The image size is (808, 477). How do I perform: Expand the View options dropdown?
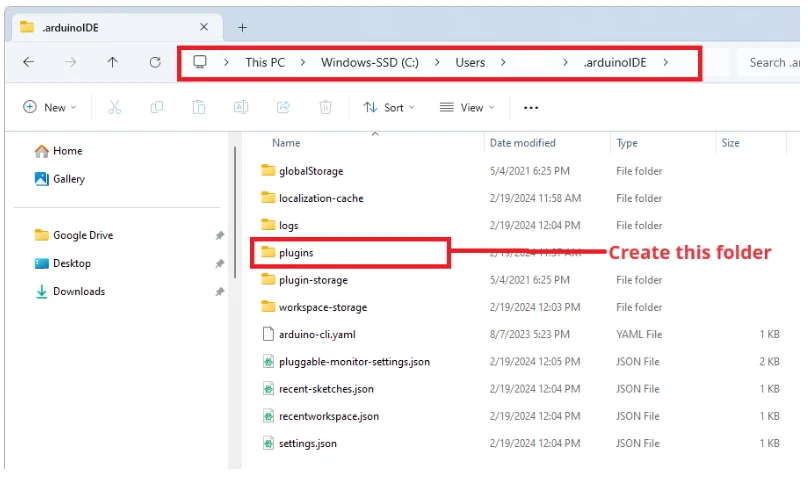(x=467, y=107)
